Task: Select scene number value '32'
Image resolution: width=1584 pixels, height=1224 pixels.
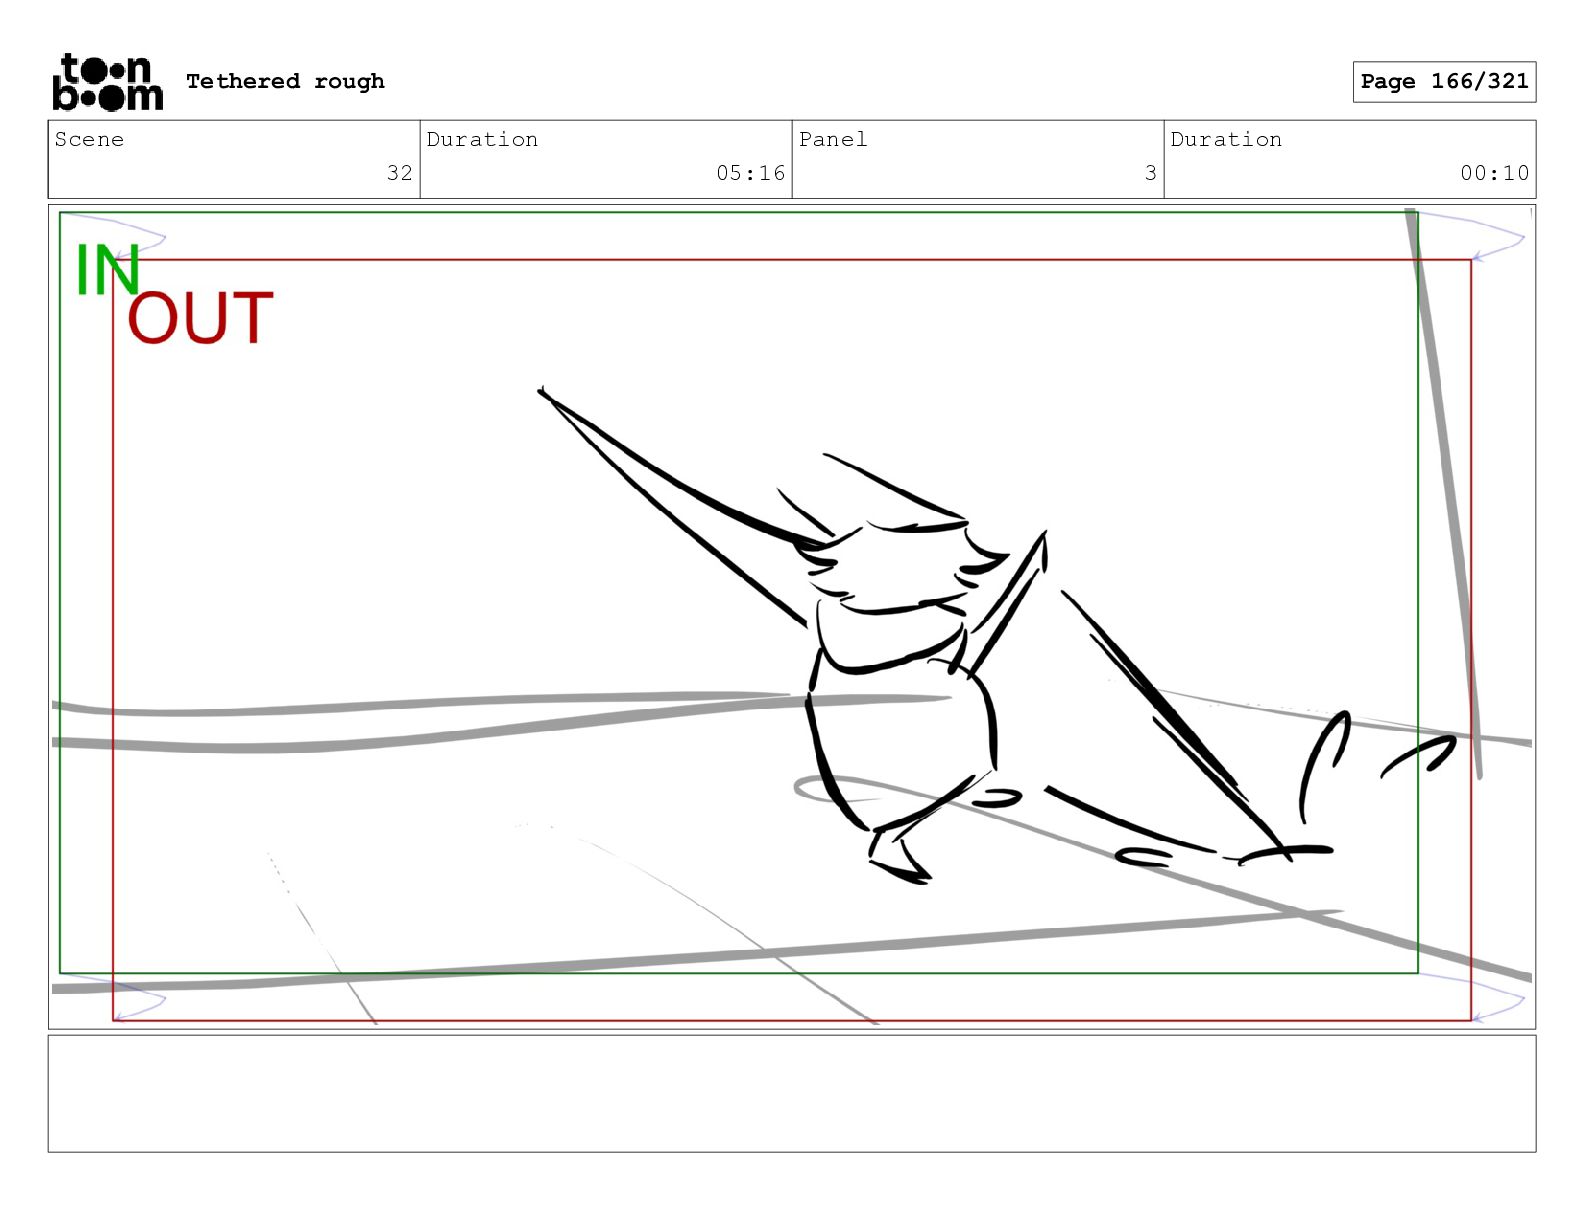Action: tap(400, 173)
